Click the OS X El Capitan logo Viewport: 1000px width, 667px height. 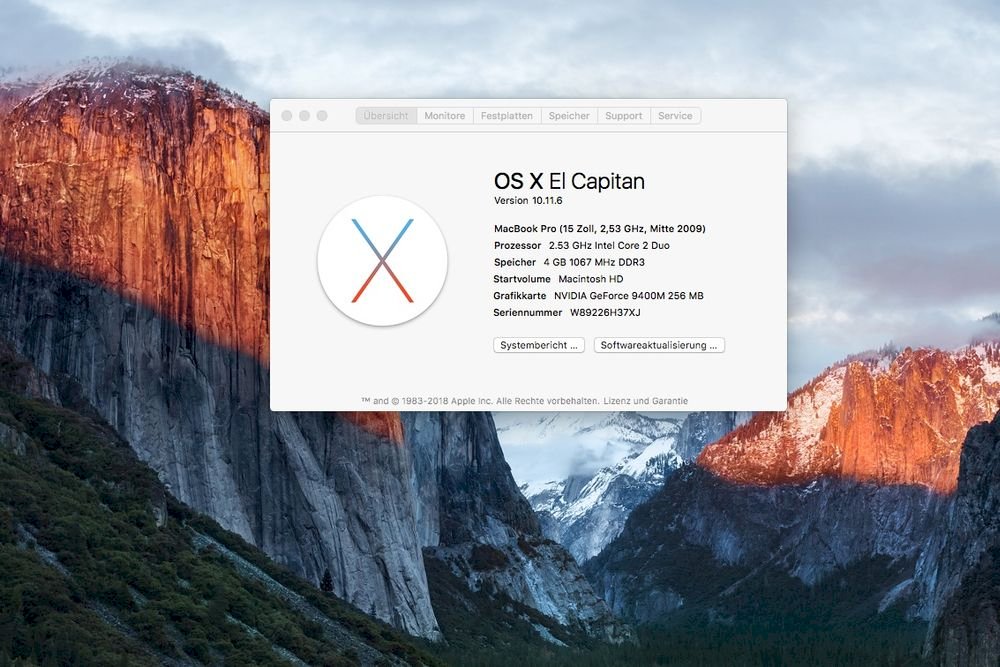point(382,261)
